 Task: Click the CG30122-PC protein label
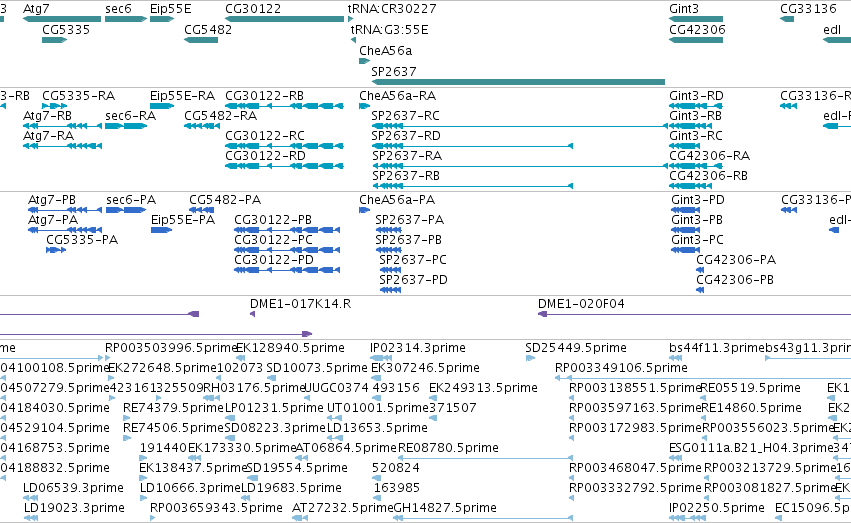coord(274,240)
